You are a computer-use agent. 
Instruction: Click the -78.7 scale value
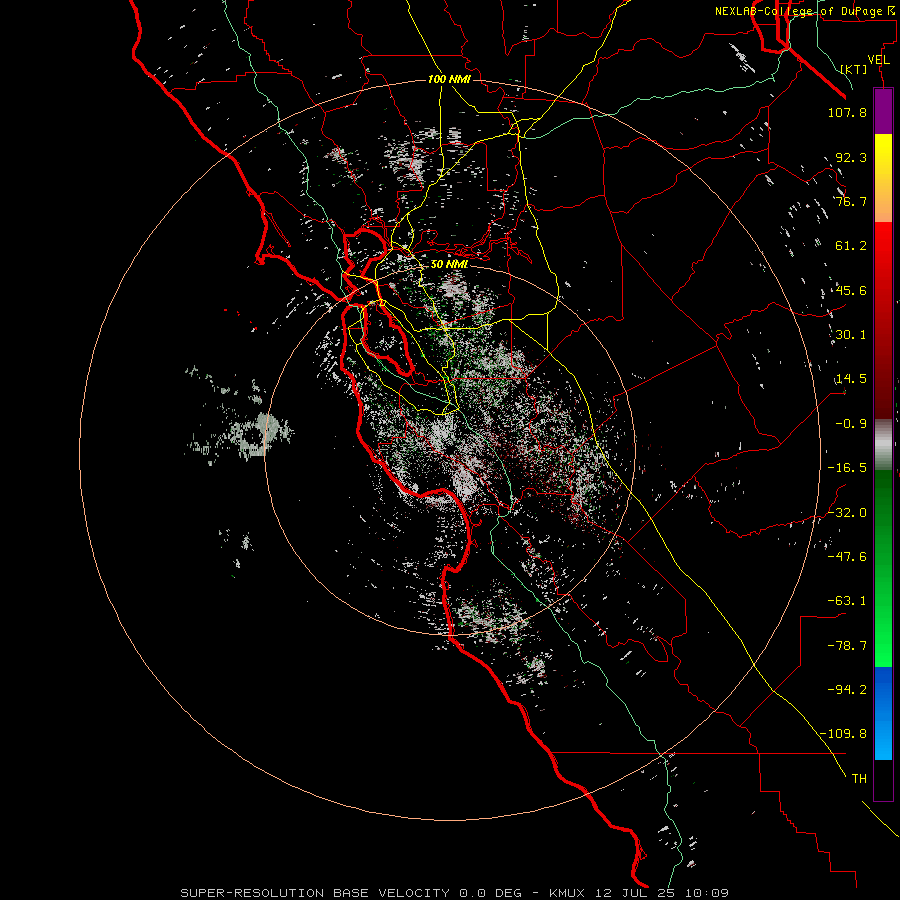click(x=847, y=646)
